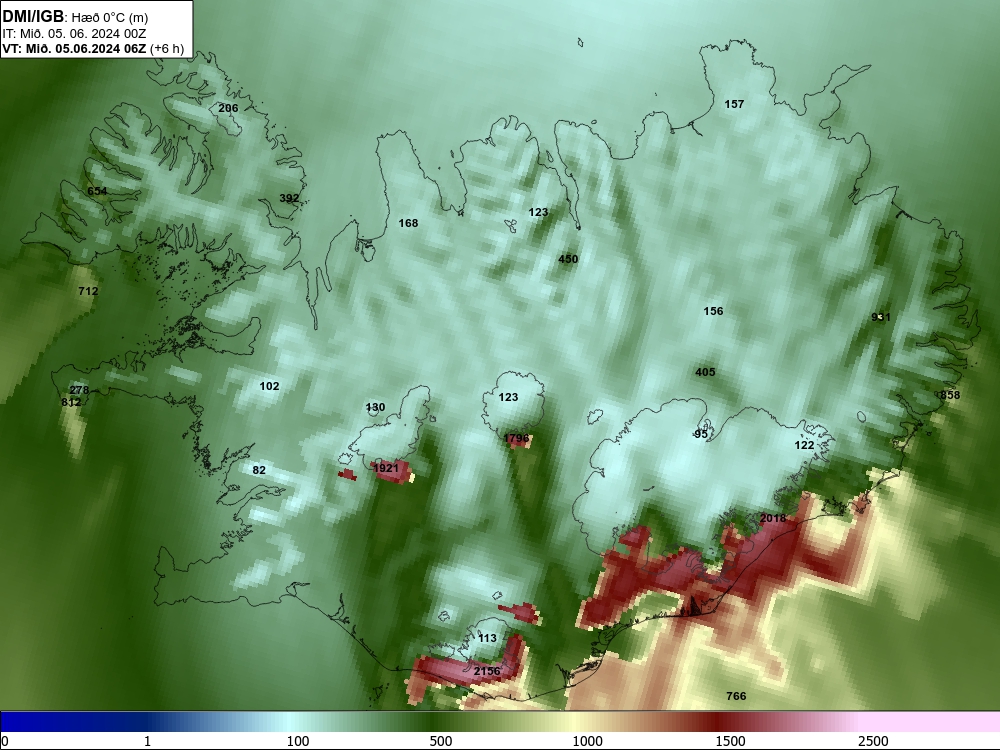Click the DMI/IGB title text
The image size is (1000, 750).
(33, 17)
